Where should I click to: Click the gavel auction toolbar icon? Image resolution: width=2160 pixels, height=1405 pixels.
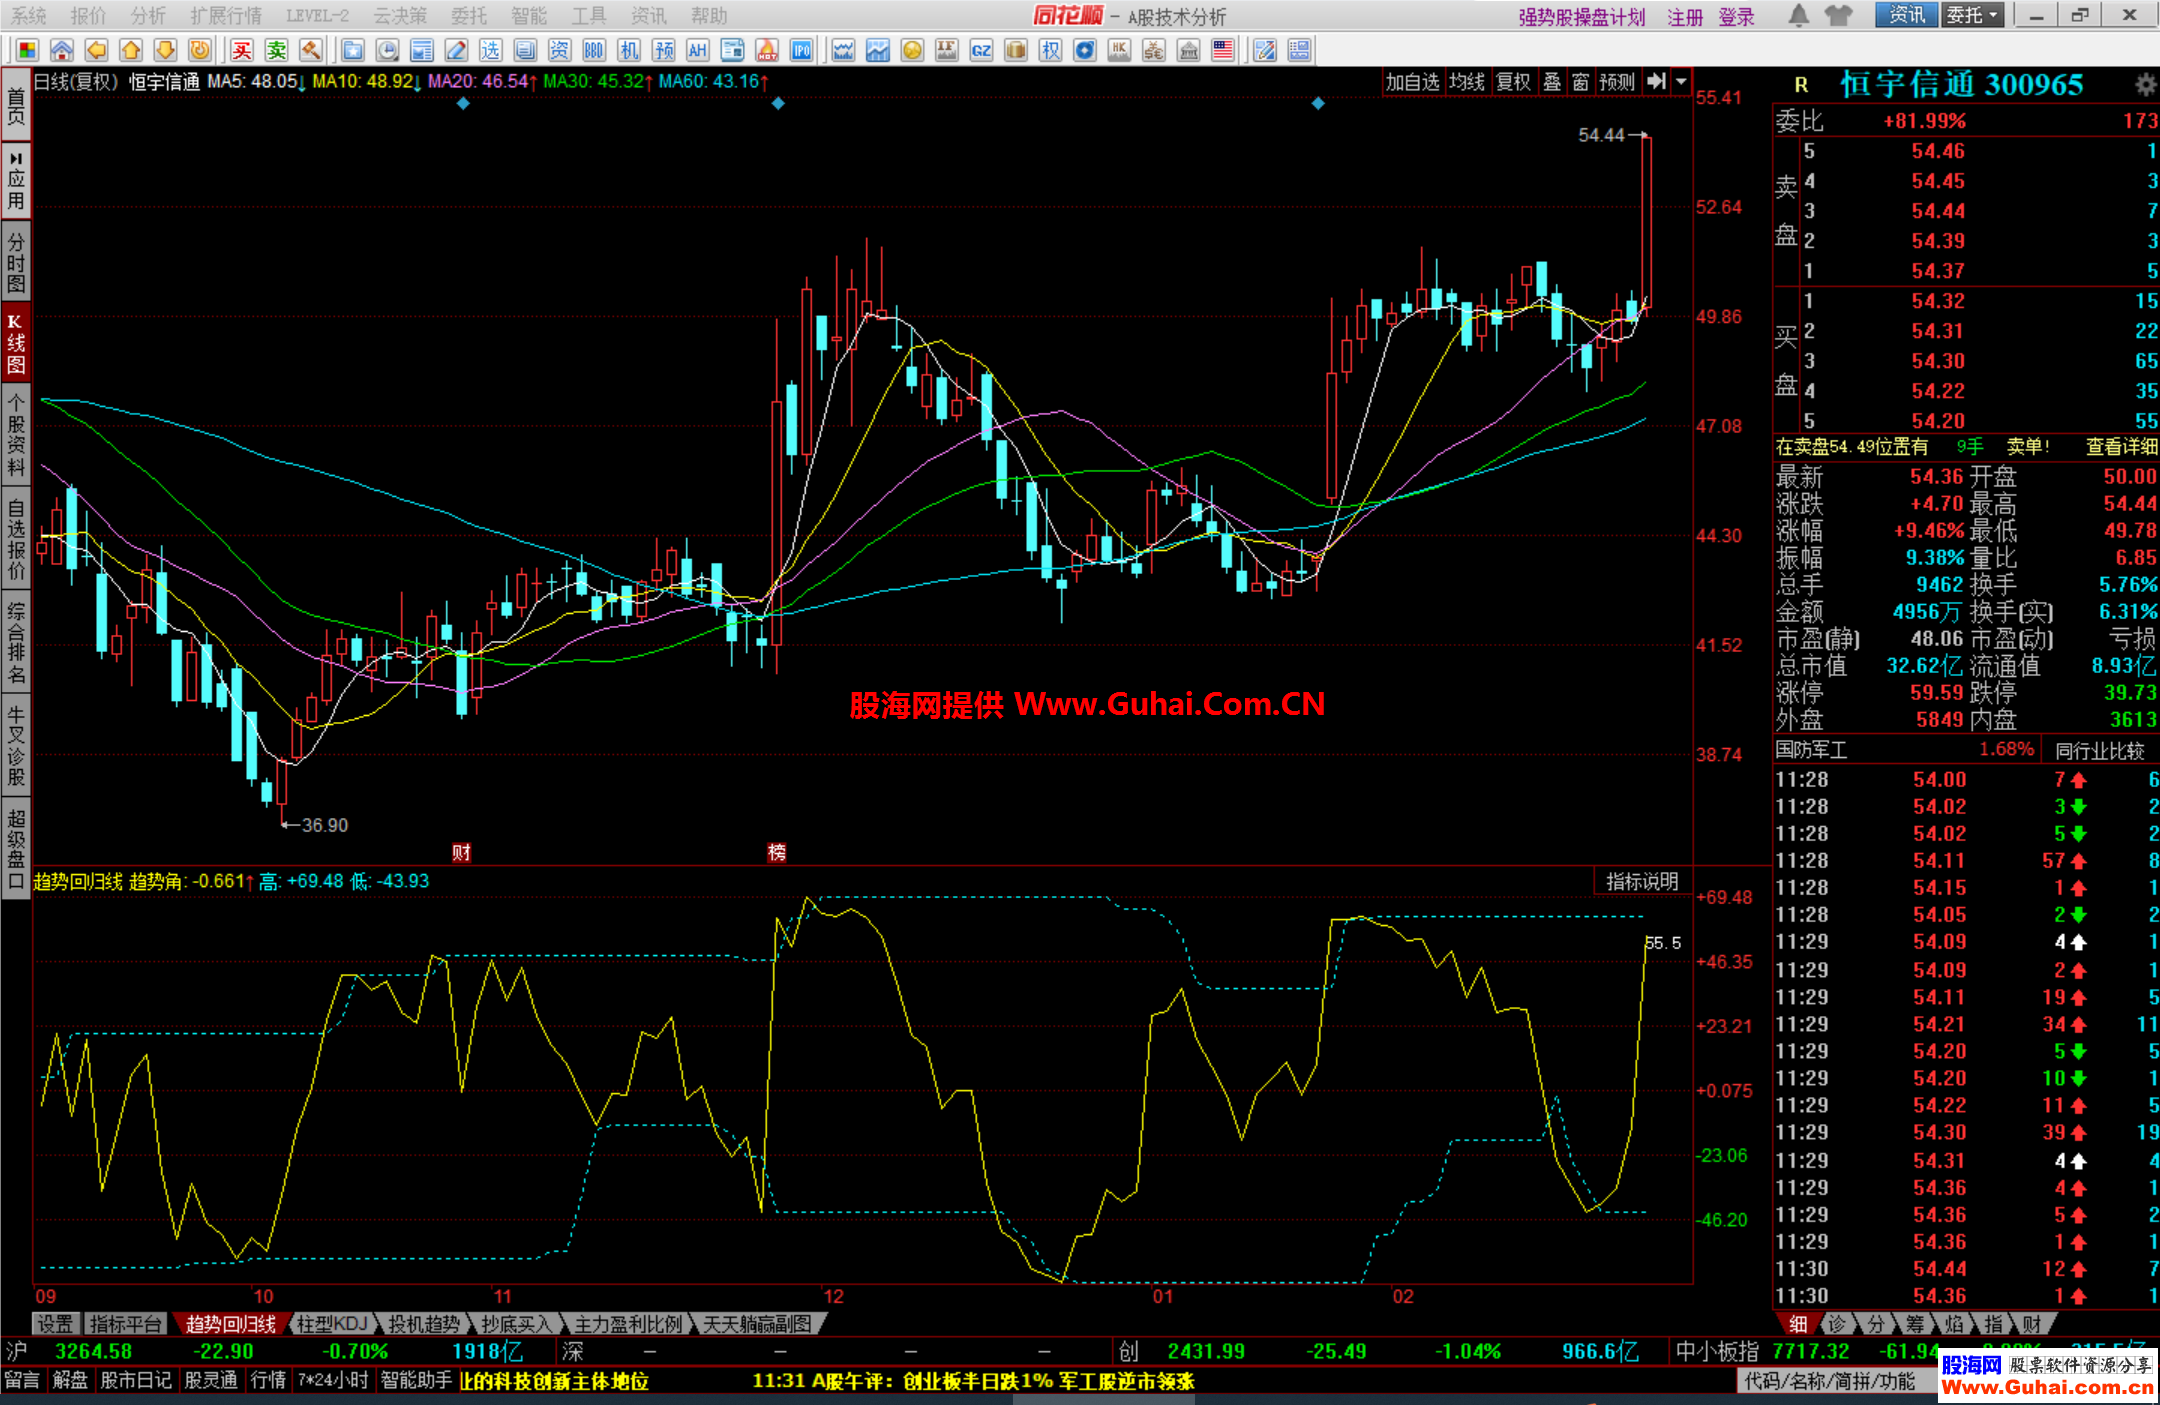pos(311,50)
